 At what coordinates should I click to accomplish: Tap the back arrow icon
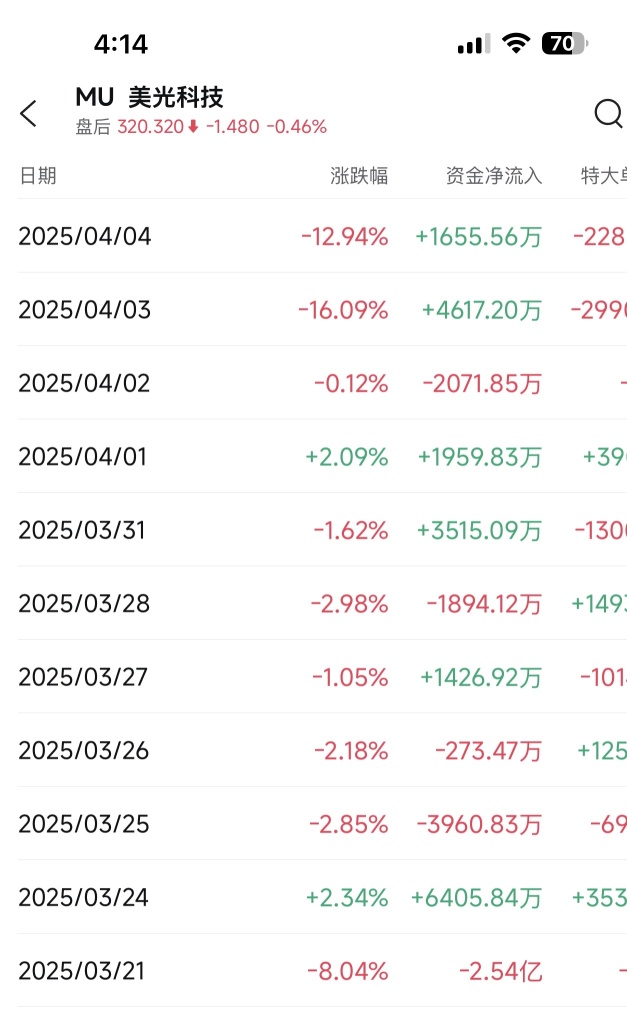click(x=28, y=114)
